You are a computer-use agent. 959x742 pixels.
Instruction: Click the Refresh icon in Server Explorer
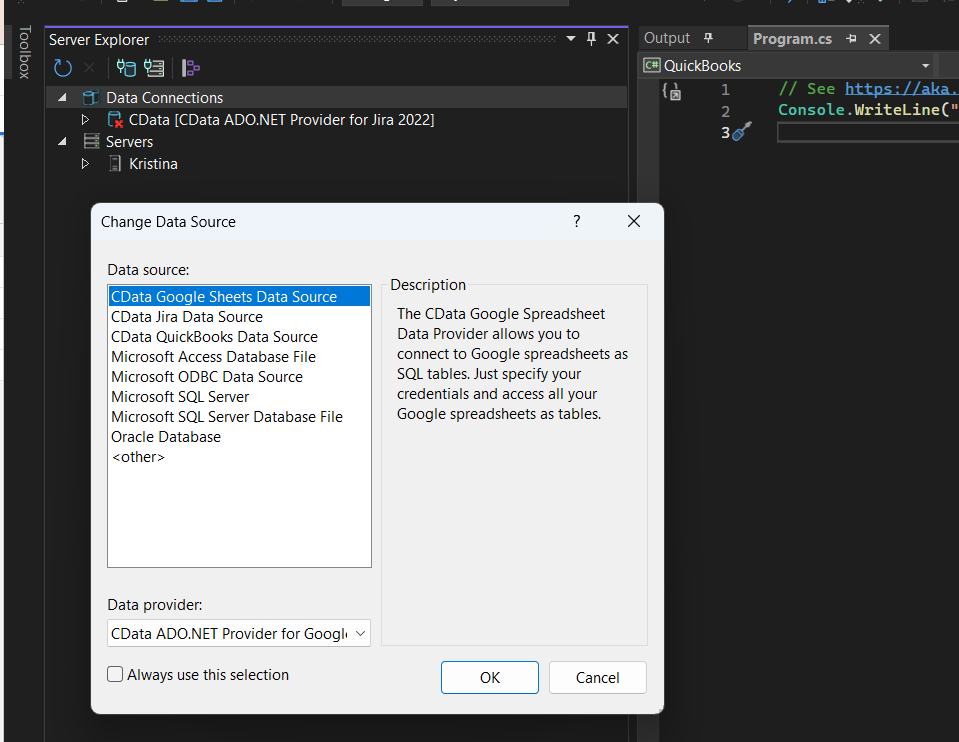pyautogui.click(x=63, y=68)
